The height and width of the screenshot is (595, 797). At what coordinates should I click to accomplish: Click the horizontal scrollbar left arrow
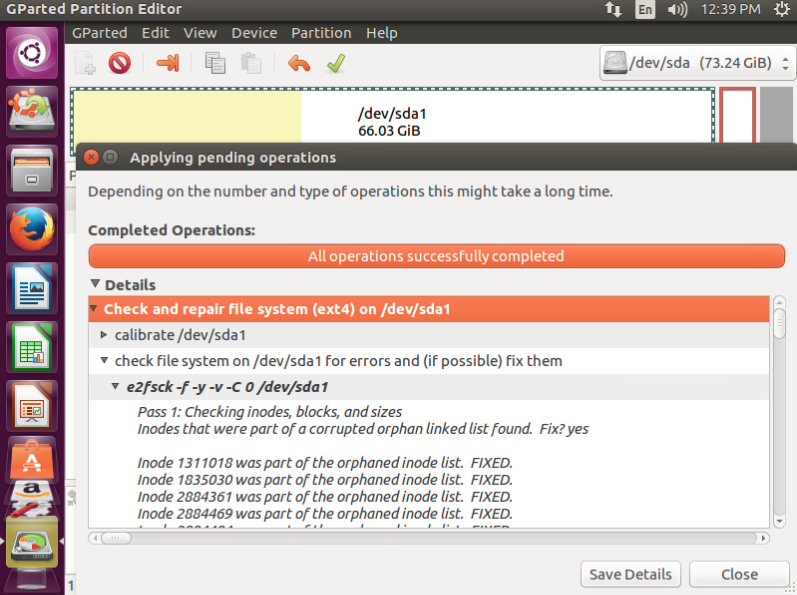coord(95,538)
